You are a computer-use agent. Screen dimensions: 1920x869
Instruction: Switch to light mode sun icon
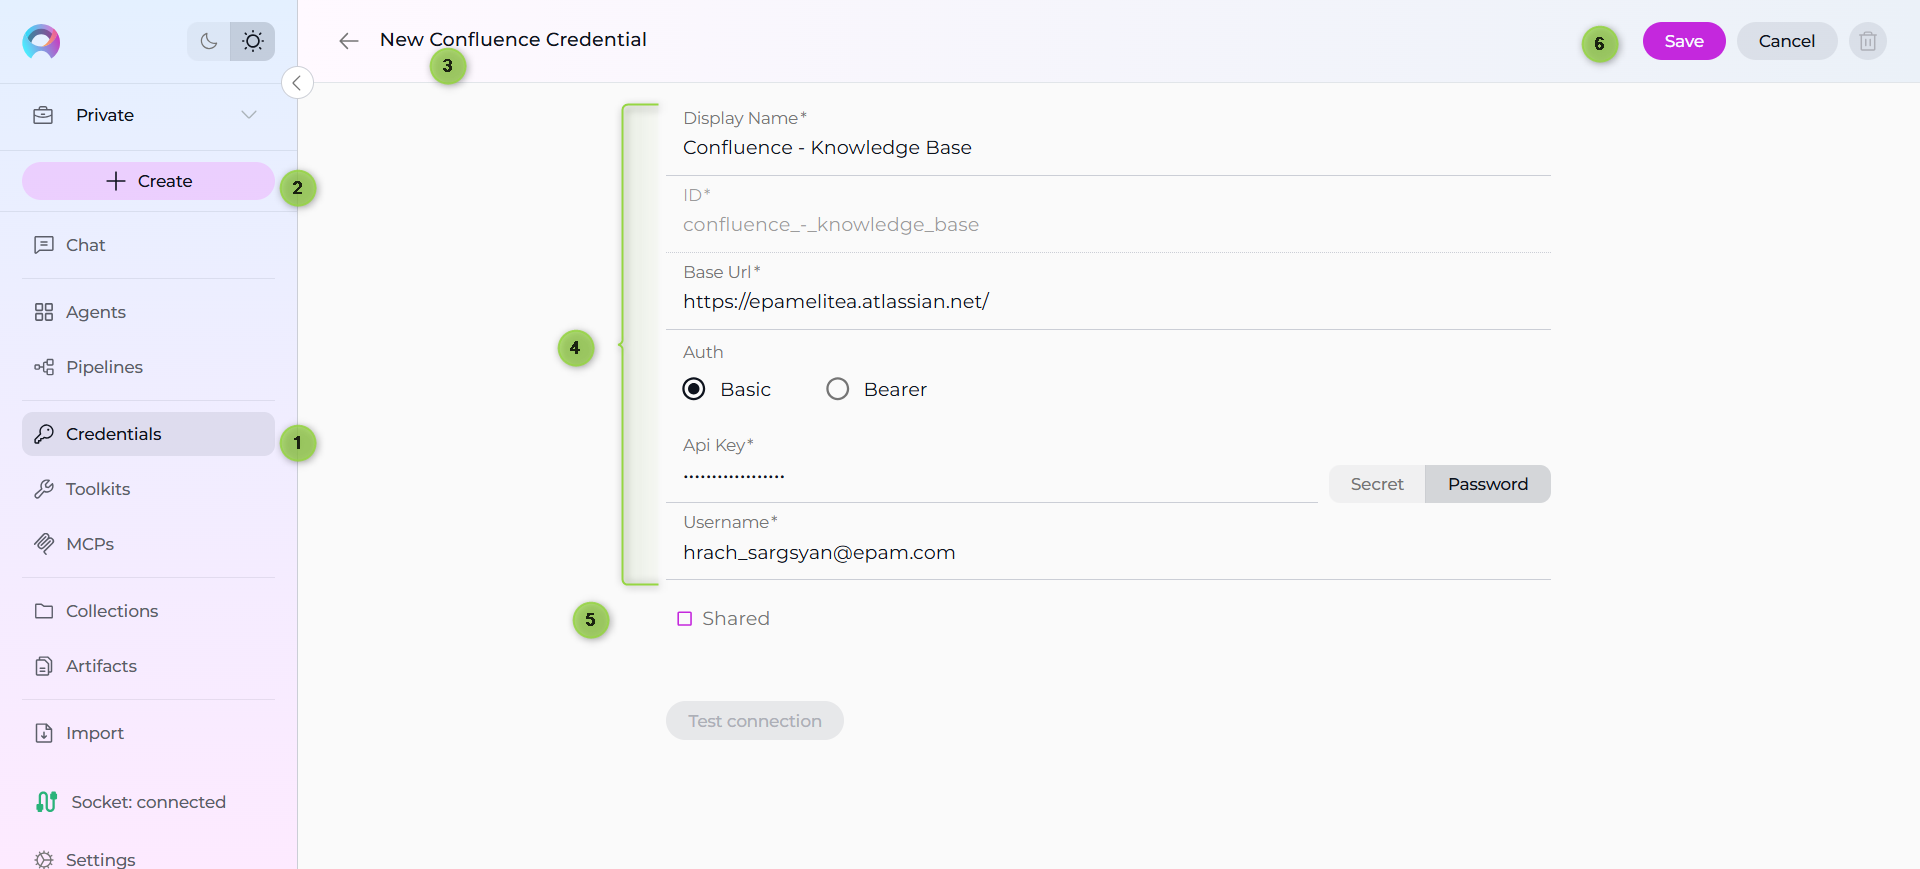pyautogui.click(x=253, y=41)
